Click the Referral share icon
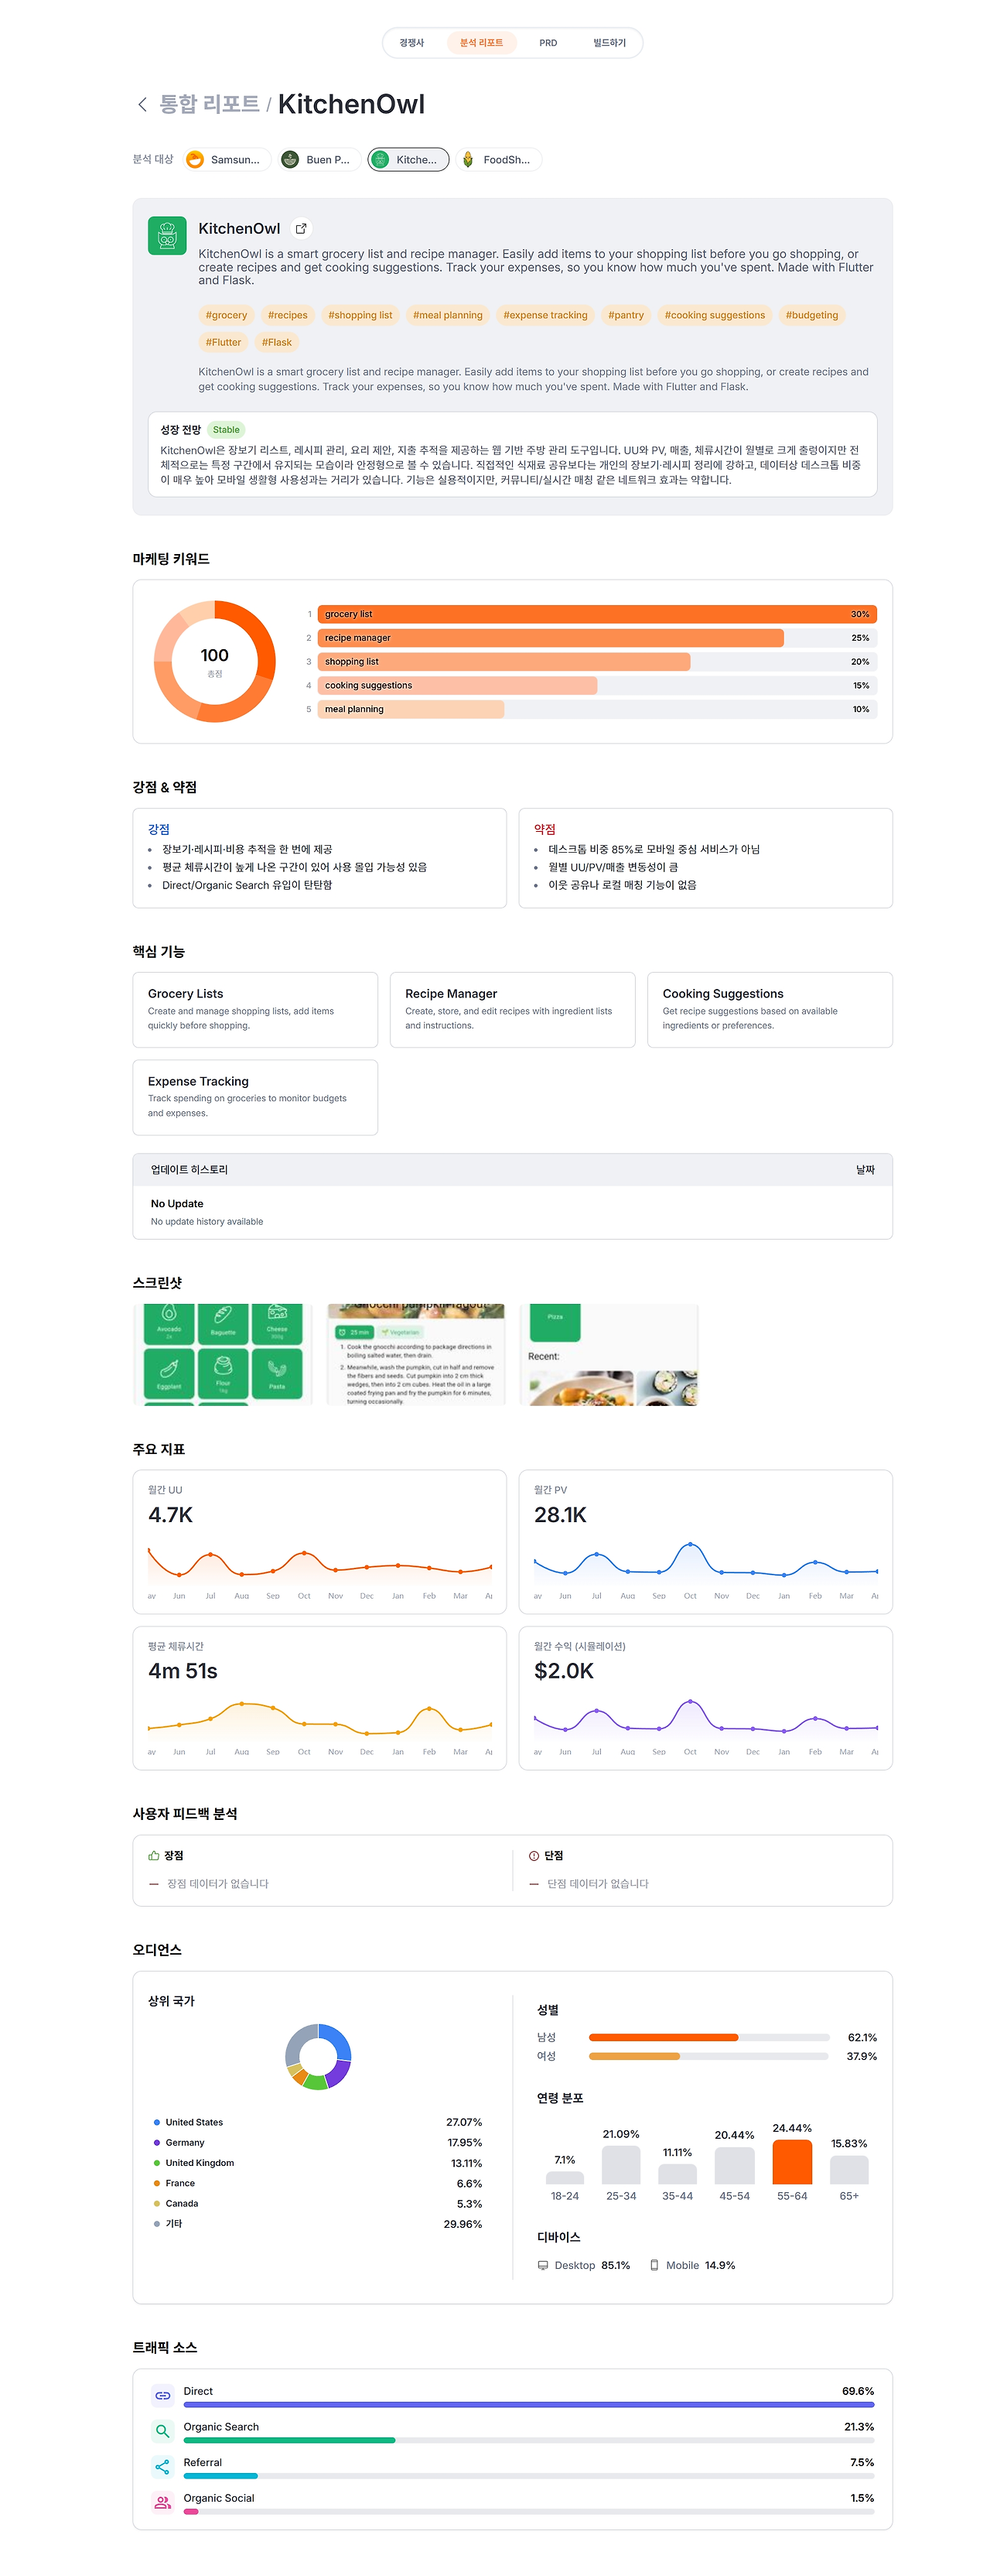 coord(162,2467)
